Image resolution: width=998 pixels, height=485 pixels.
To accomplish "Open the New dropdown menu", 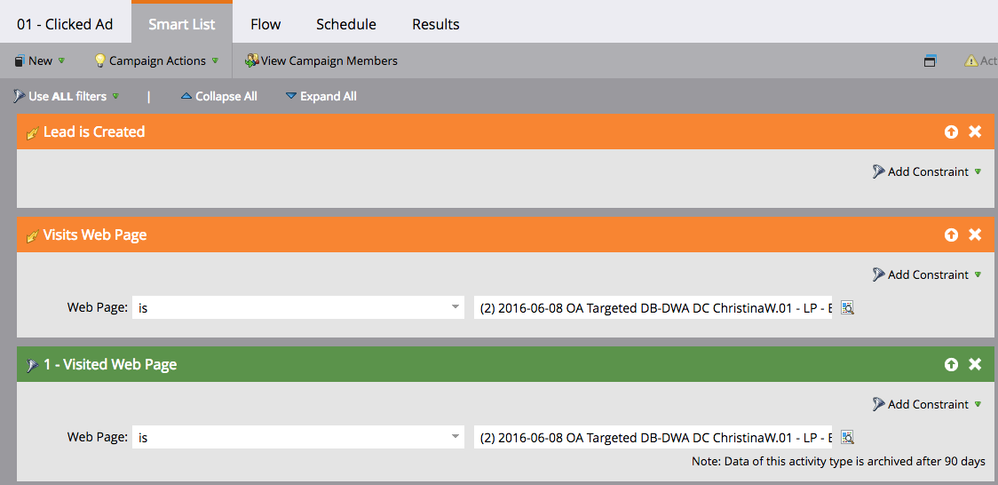I will click(x=39, y=61).
